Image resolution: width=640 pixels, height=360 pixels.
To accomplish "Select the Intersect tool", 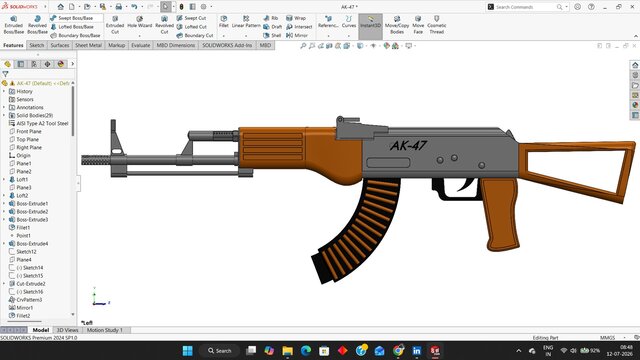I will coord(299,27).
